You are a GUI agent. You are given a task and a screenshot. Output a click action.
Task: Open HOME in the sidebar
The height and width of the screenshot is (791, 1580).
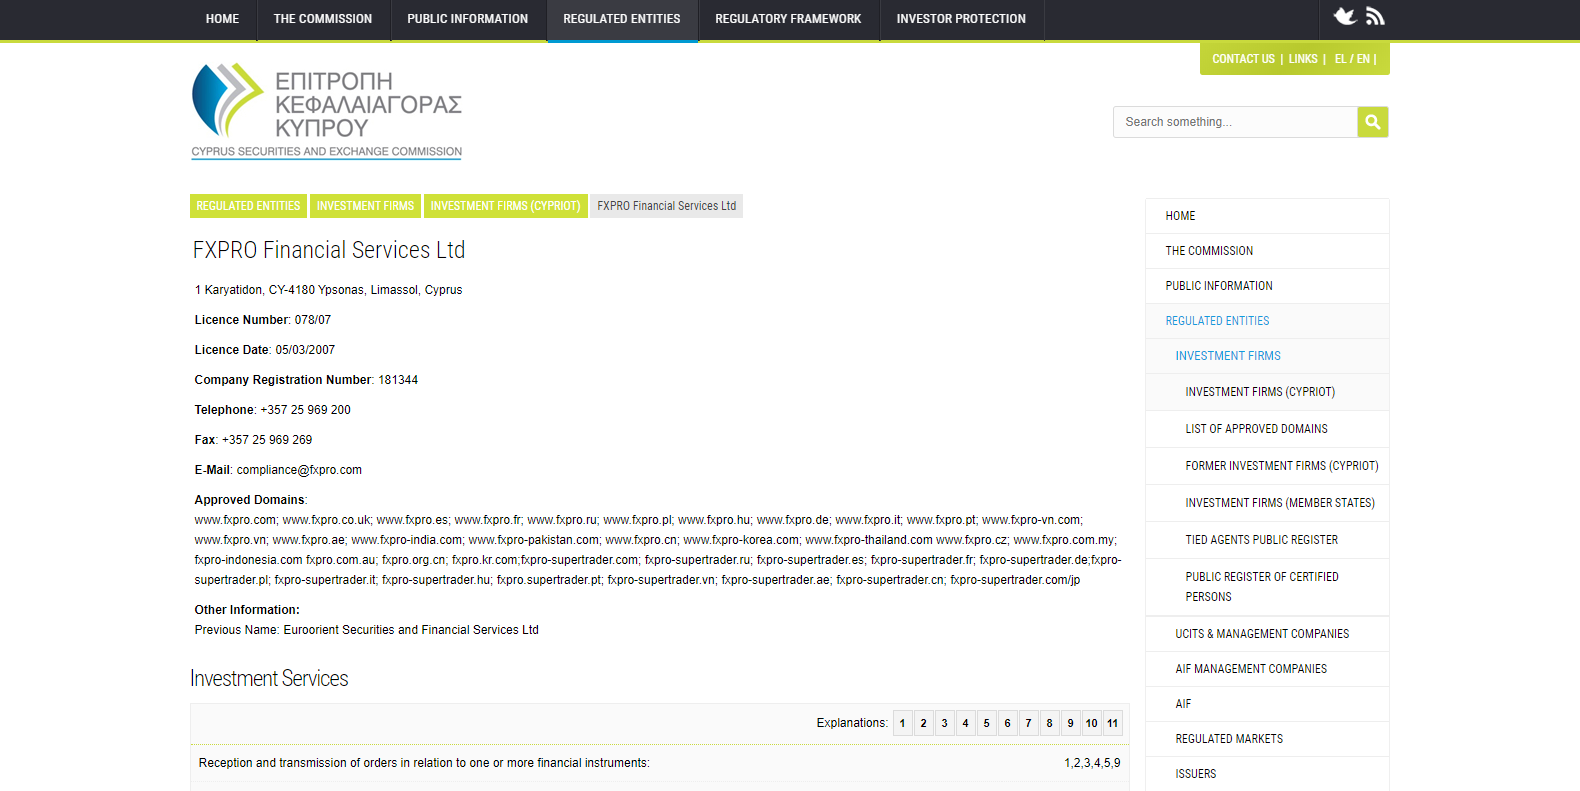pos(1267,216)
